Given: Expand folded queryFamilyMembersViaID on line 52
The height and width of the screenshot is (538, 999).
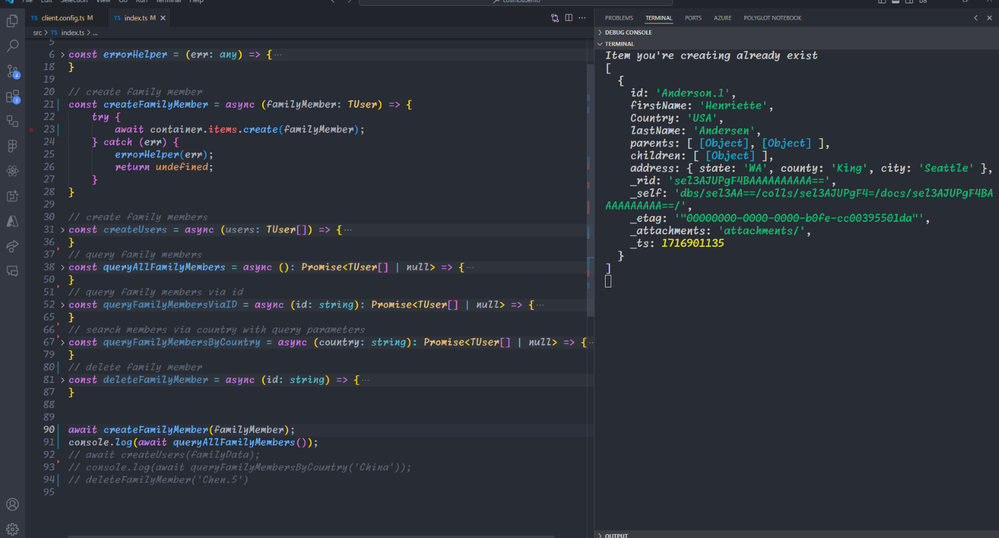Looking at the screenshot, I should 62,305.
